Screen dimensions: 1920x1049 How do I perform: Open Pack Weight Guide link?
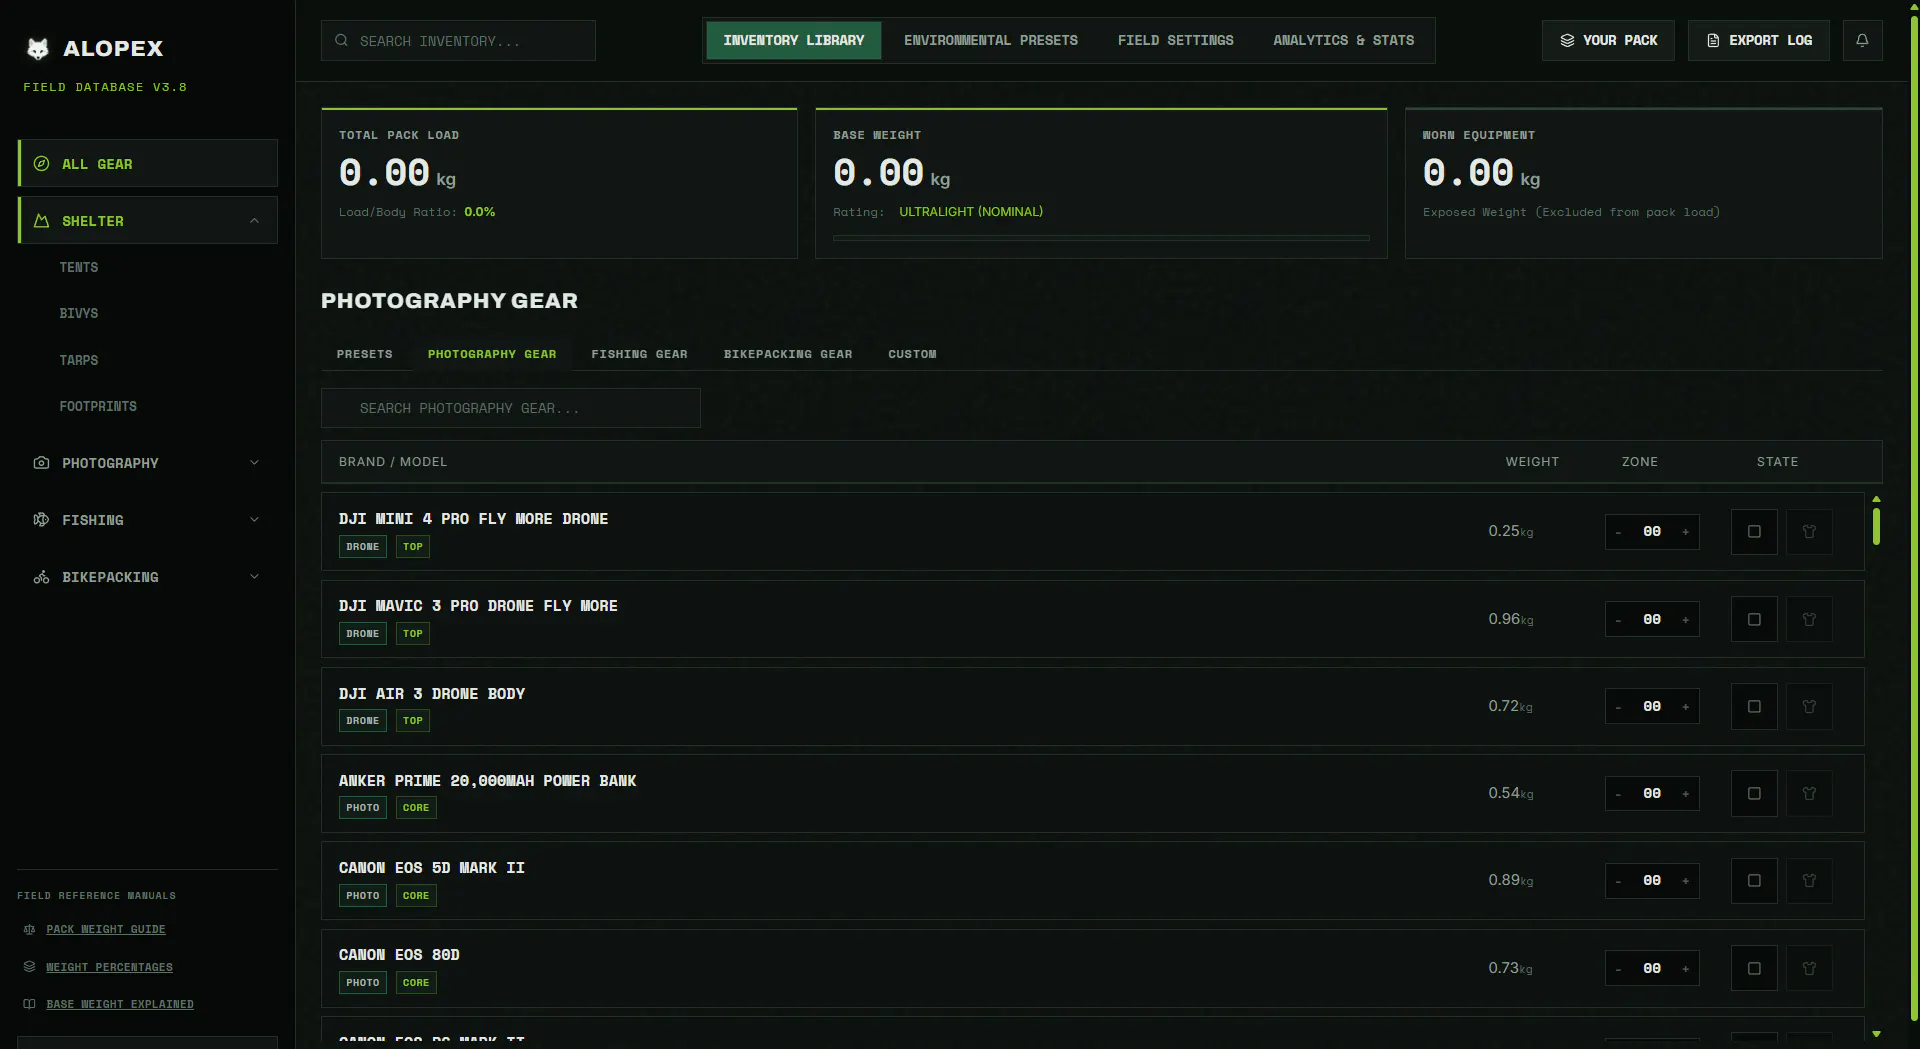[x=106, y=929]
